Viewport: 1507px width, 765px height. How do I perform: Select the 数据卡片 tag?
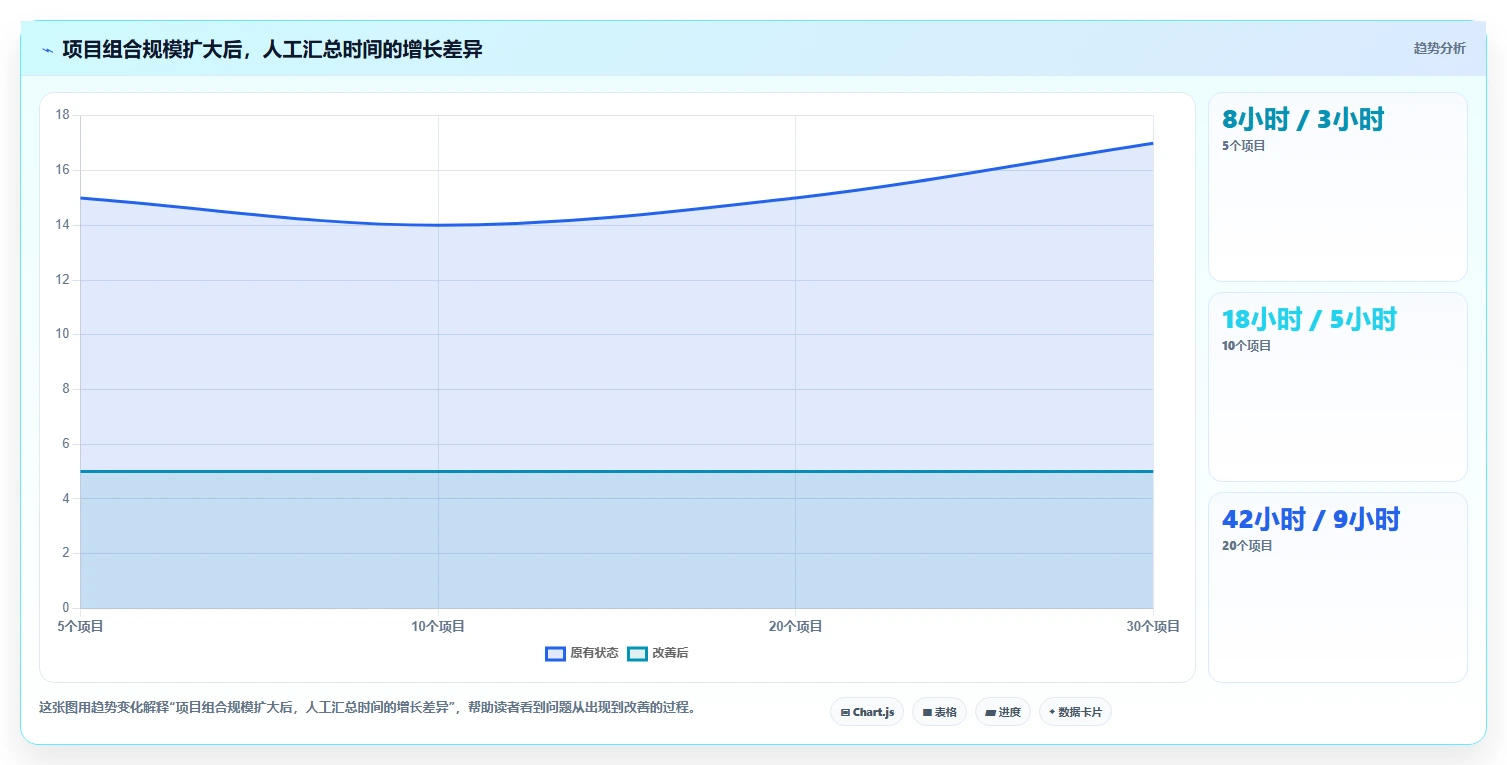(1075, 712)
